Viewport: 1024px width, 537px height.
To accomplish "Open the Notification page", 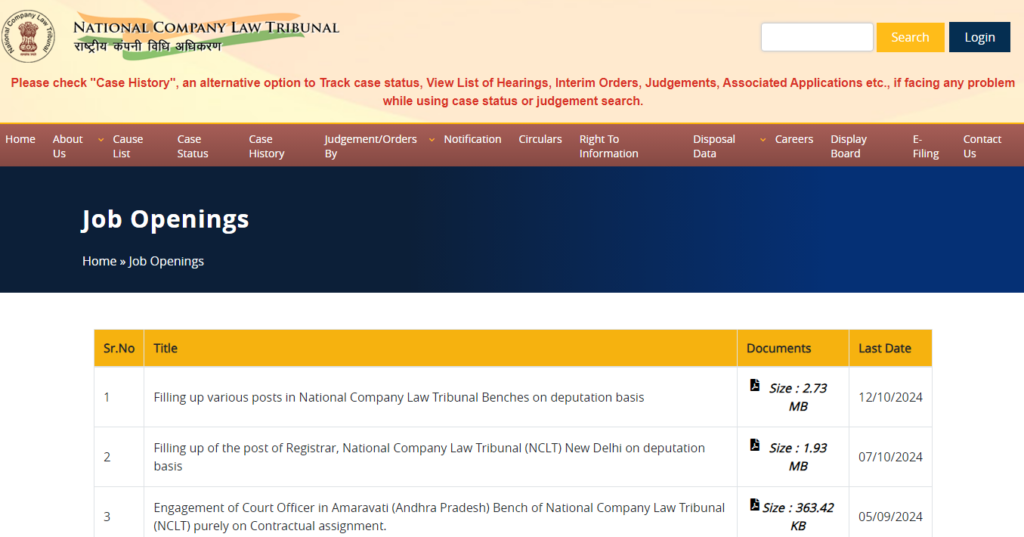I will (472, 139).
